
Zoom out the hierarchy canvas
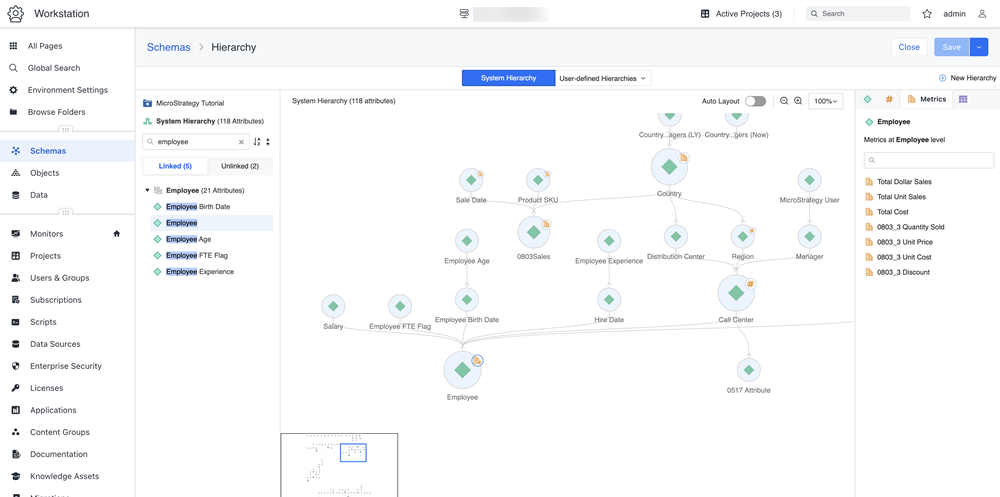click(x=784, y=101)
